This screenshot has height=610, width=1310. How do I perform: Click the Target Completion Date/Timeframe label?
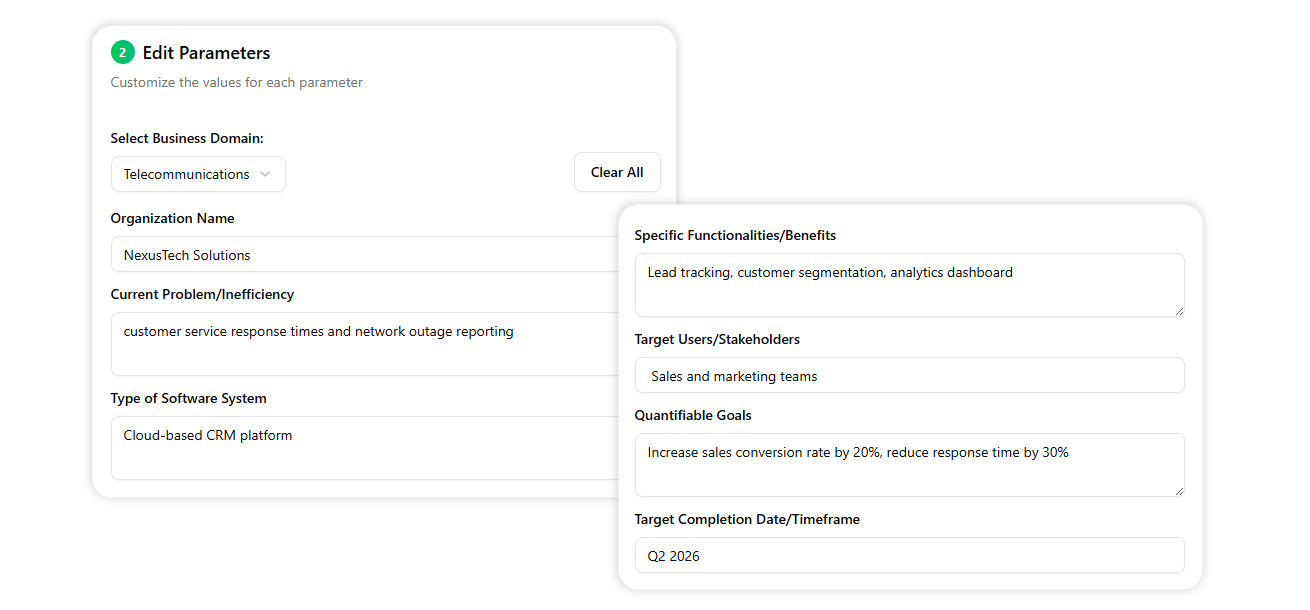click(x=747, y=520)
